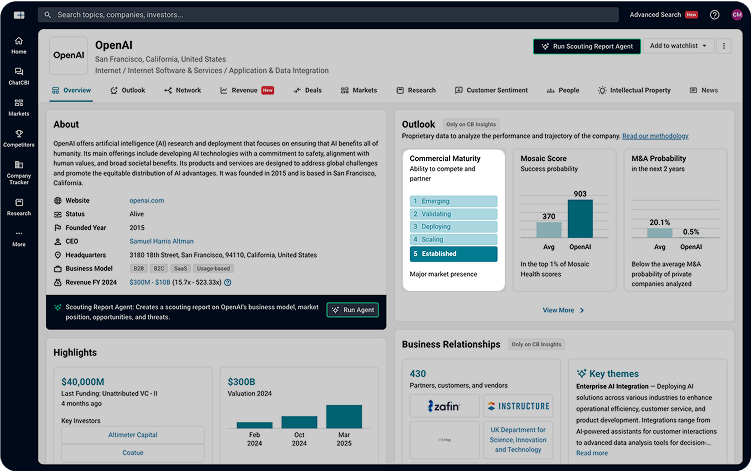Click the Markets sidebar icon
The width and height of the screenshot is (751, 471).
18,106
